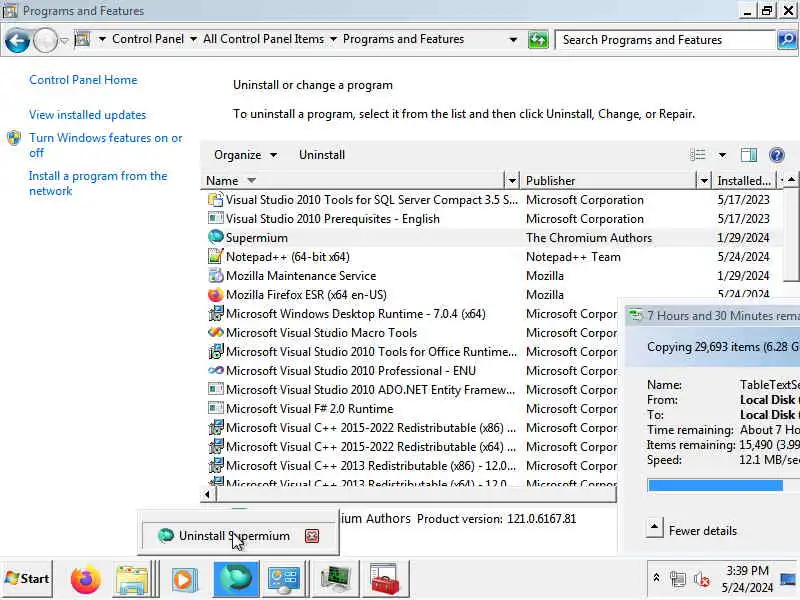
Task: Select Visual Studio 2010 Tools for SQL Server Compact
Action: (493, 200)
